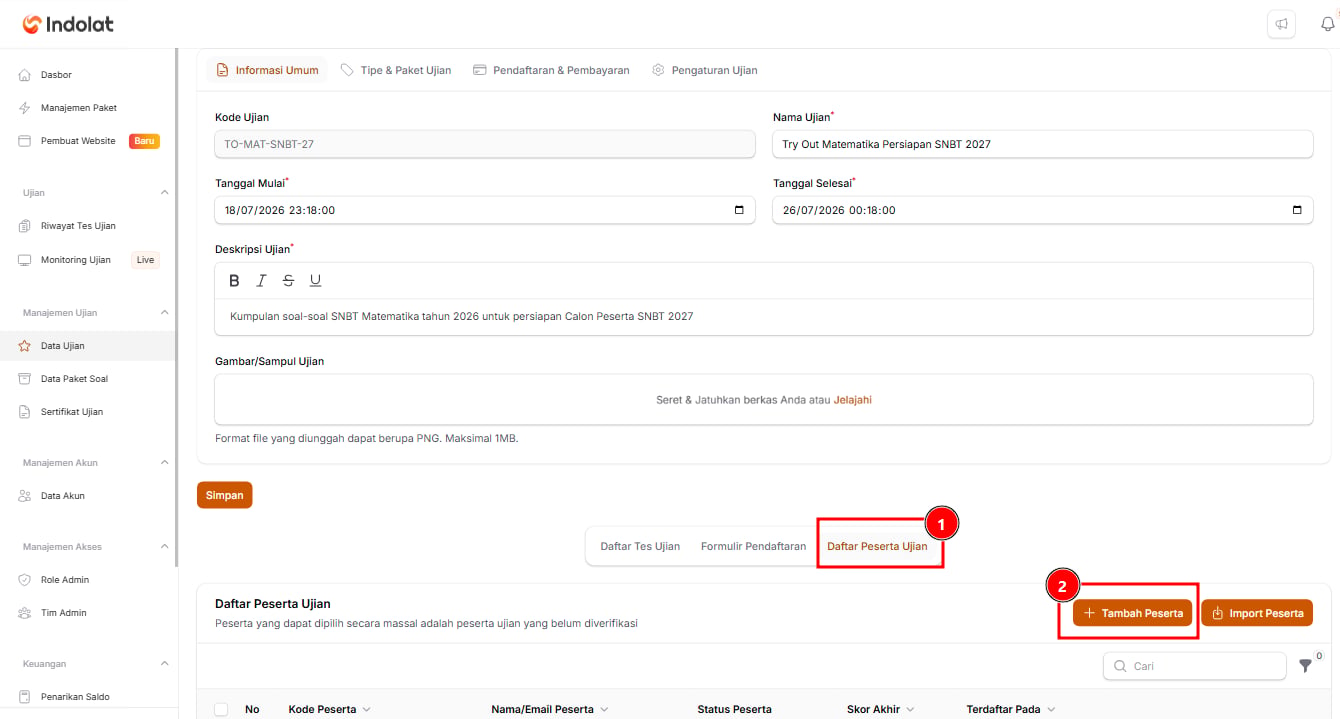Collapse the Manajemen Ujian sidebar section
Screen dimensions: 1340x719
[165, 312]
